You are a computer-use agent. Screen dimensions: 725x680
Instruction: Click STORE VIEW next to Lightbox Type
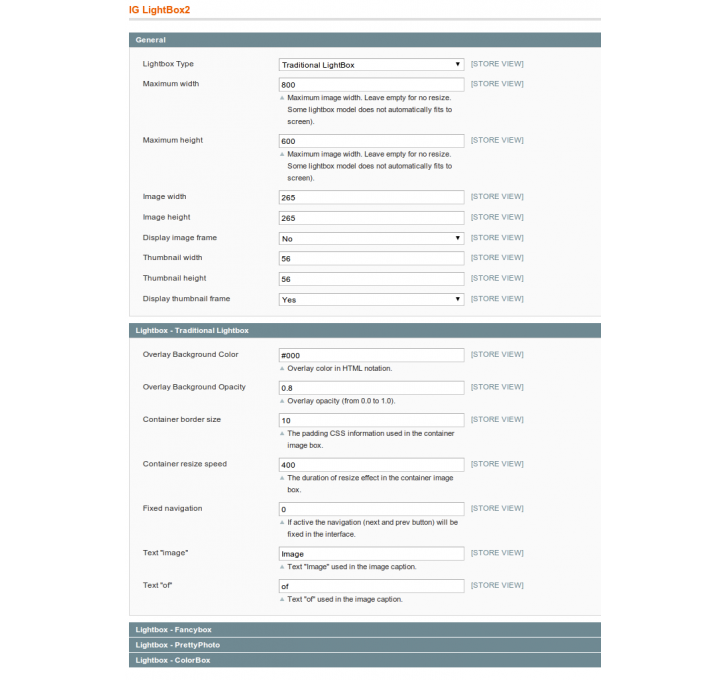[x=497, y=64]
